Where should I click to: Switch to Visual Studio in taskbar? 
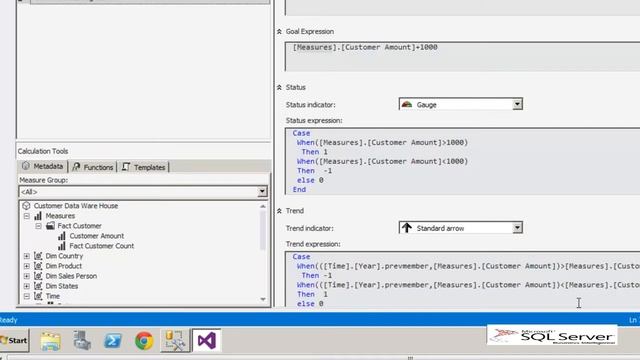207,340
